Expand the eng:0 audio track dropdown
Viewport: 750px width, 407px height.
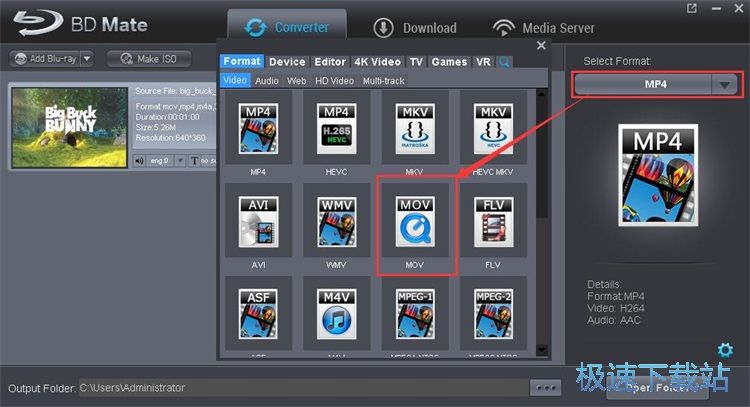180,161
